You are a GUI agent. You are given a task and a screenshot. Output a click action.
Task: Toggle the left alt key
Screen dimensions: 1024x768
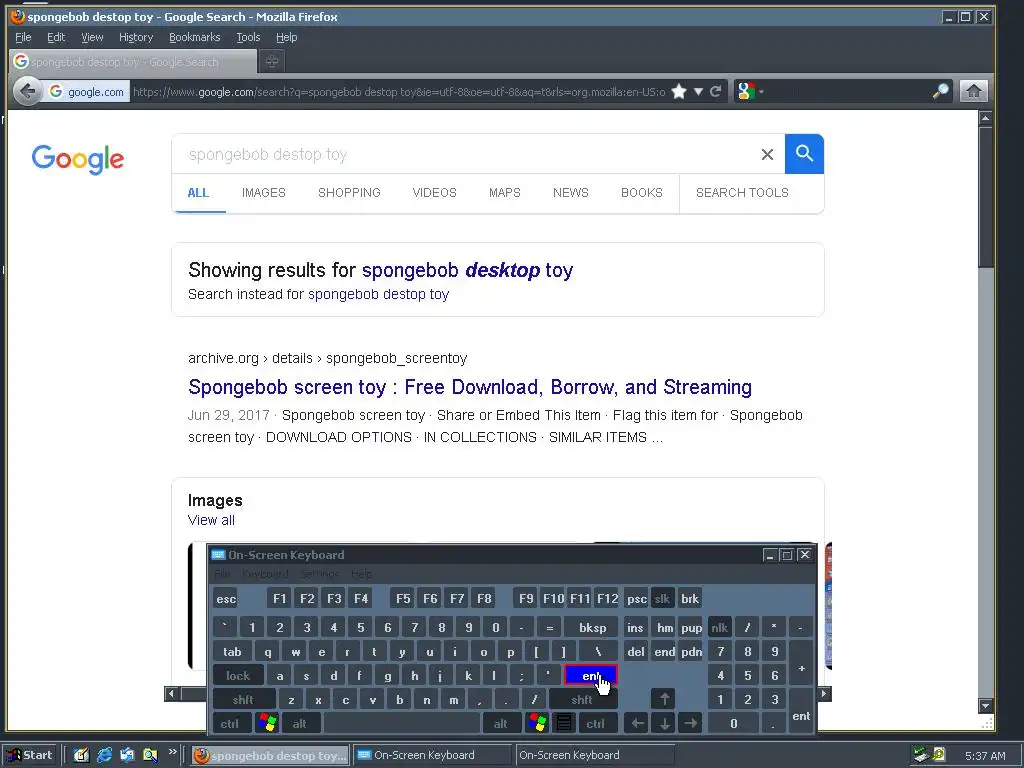pyautogui.click(x=300, y=723)
